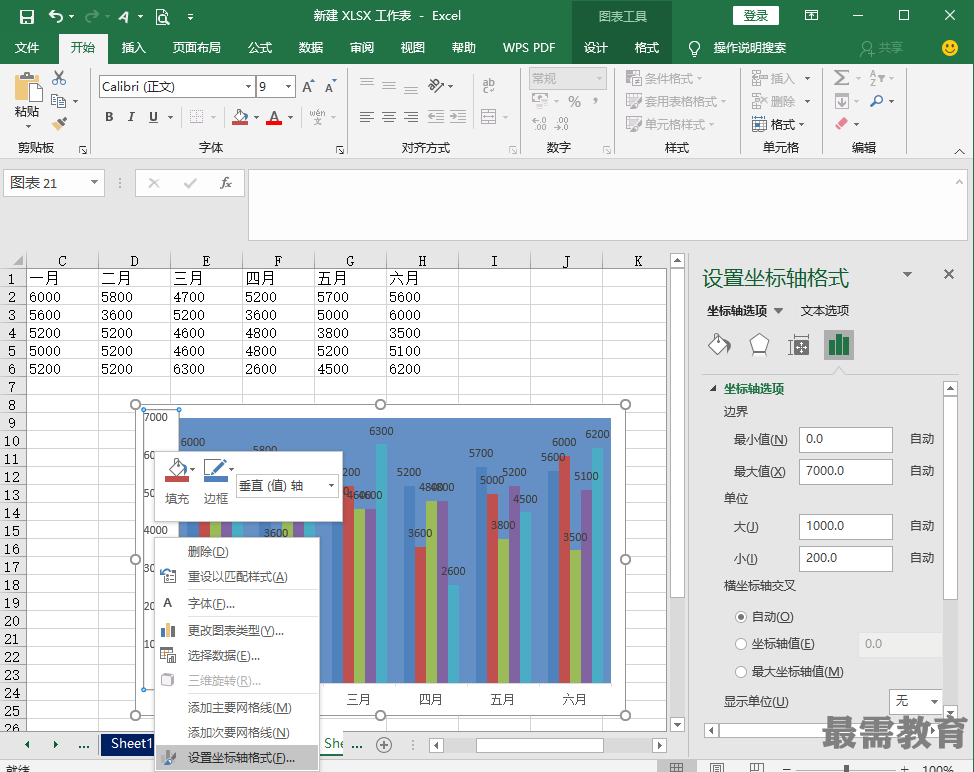974x772 pixels.
Task: Cut selection with the scissors icon
Action: (59, 78)
